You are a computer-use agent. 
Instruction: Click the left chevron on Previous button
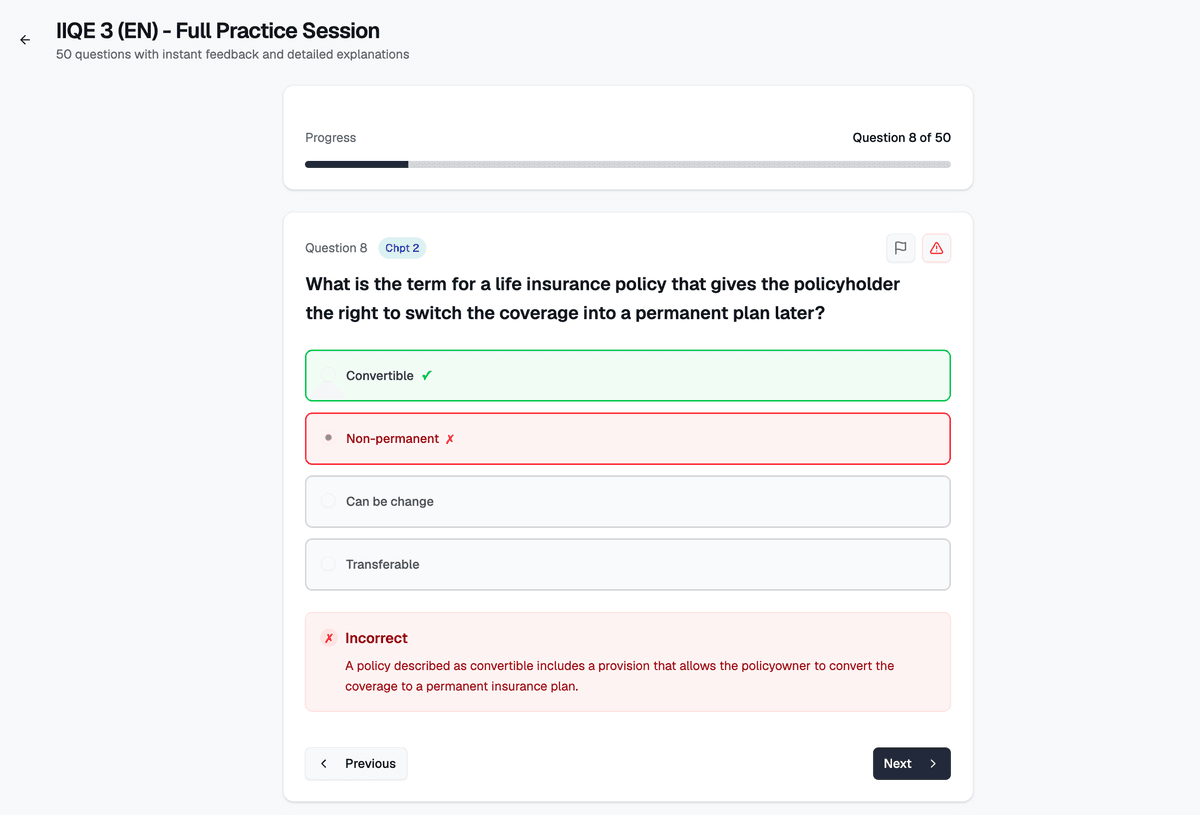323,763
